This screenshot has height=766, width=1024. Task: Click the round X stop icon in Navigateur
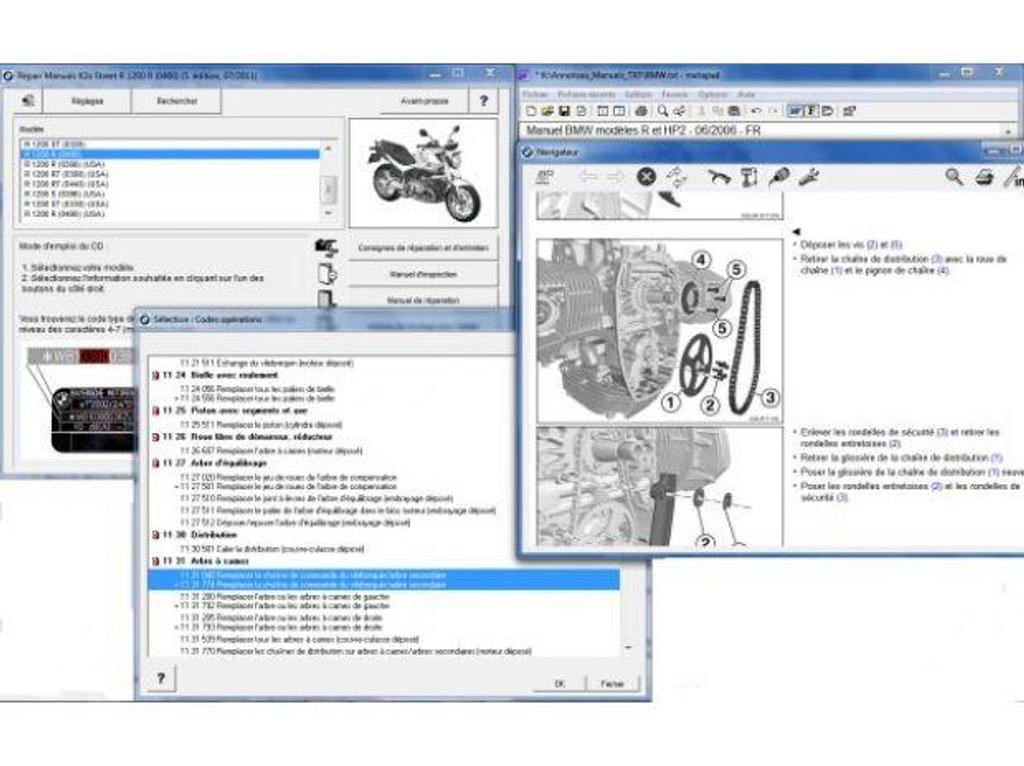click(646, 176)
